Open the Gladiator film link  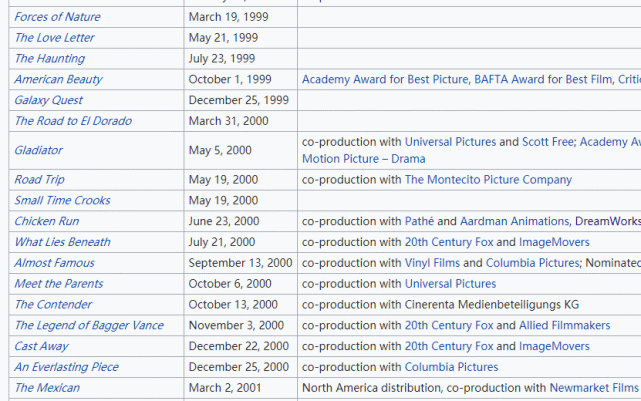point(38,150)
